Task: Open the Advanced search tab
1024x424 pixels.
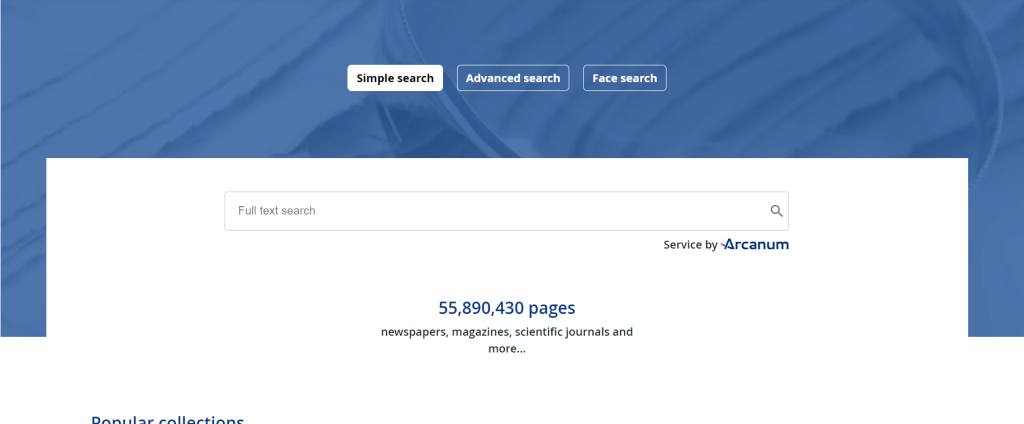Action: click(x=513, y=78)
